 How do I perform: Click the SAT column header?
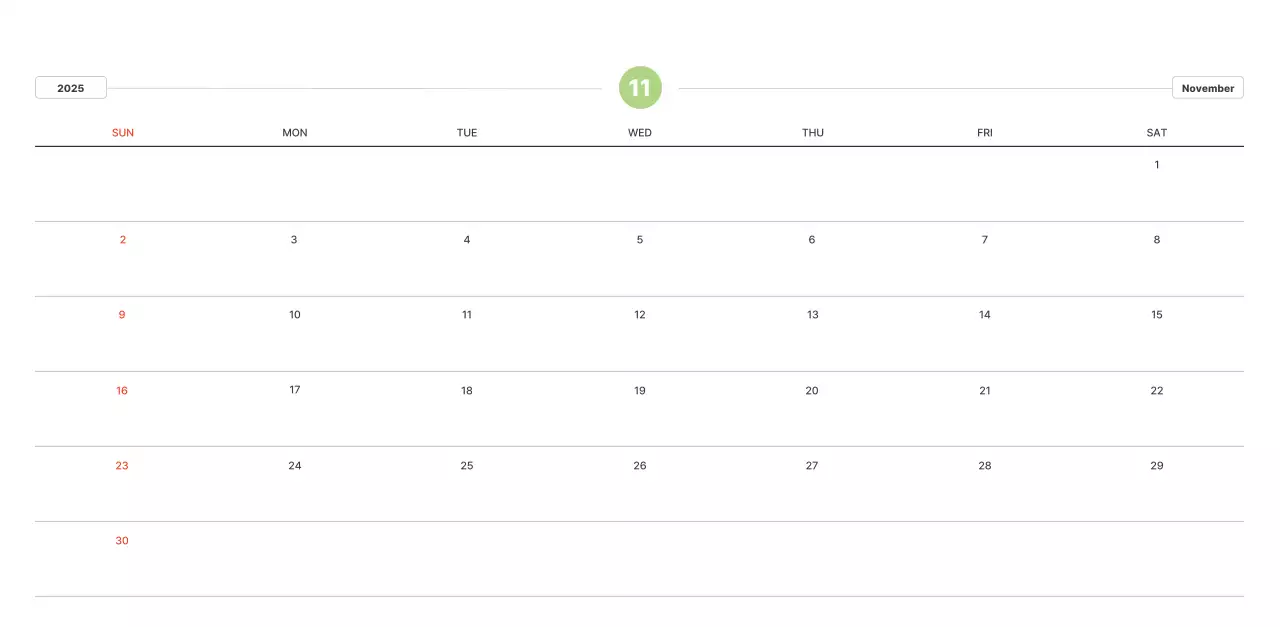click(1157, 133)
